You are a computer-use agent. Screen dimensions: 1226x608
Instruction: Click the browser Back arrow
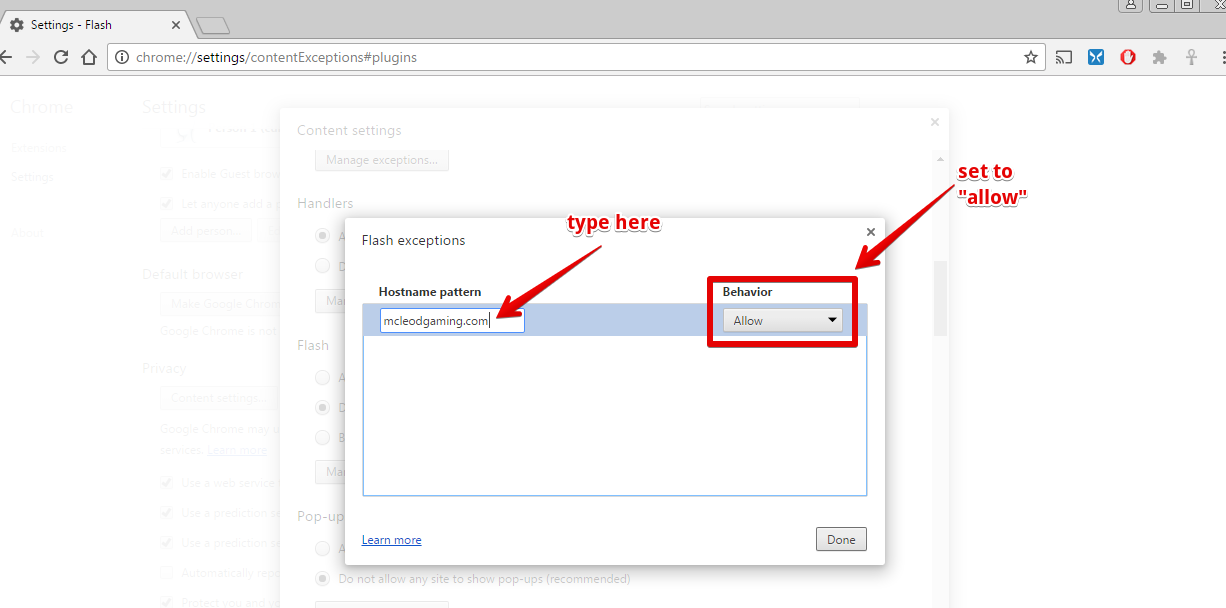point(6,57)
